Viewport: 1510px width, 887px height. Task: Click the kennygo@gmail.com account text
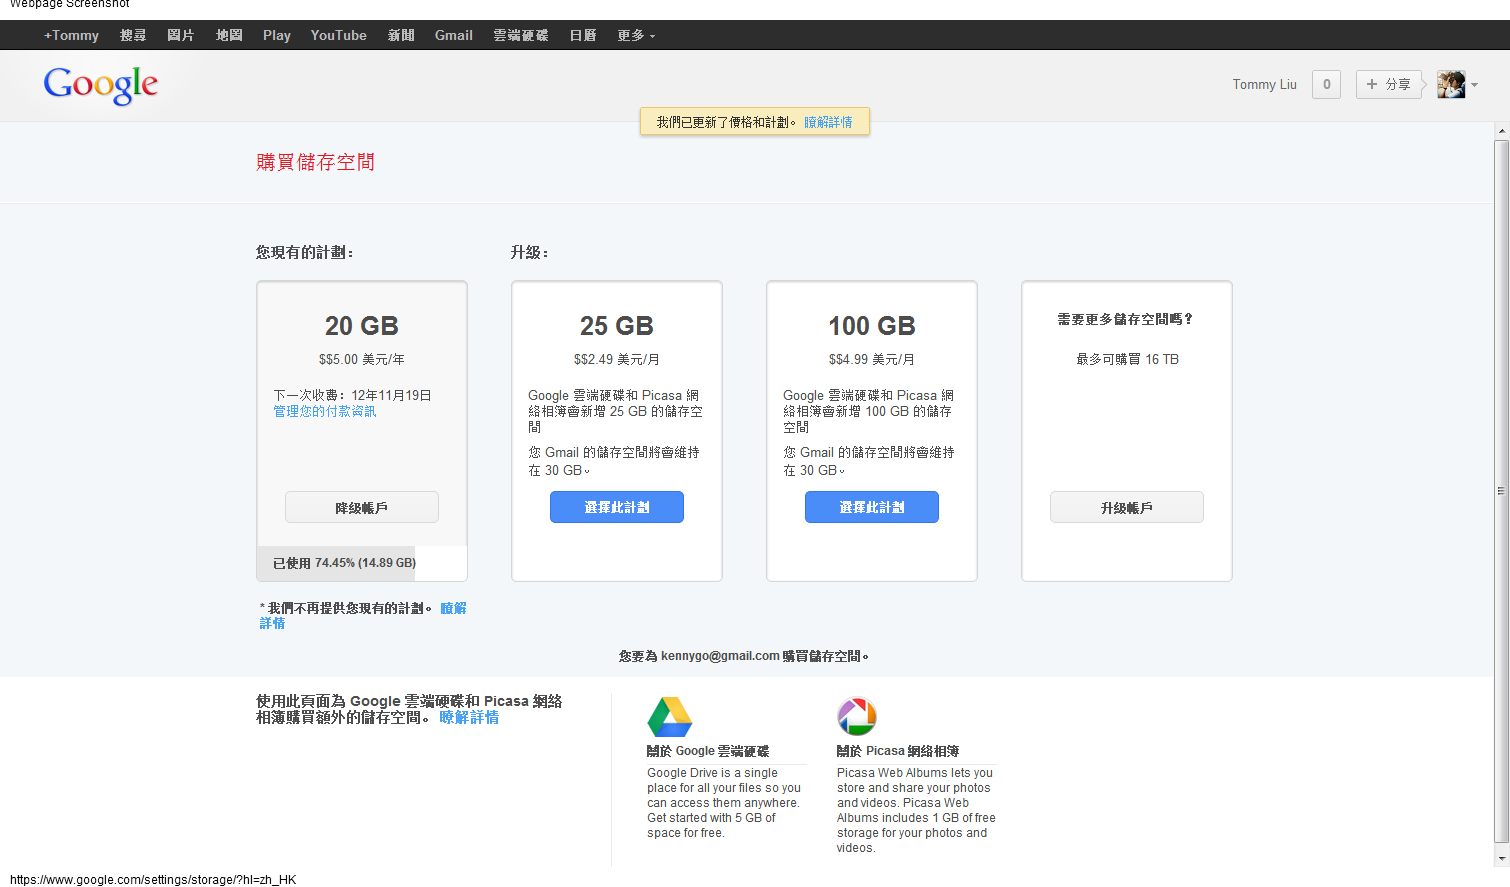coord(720,656)
